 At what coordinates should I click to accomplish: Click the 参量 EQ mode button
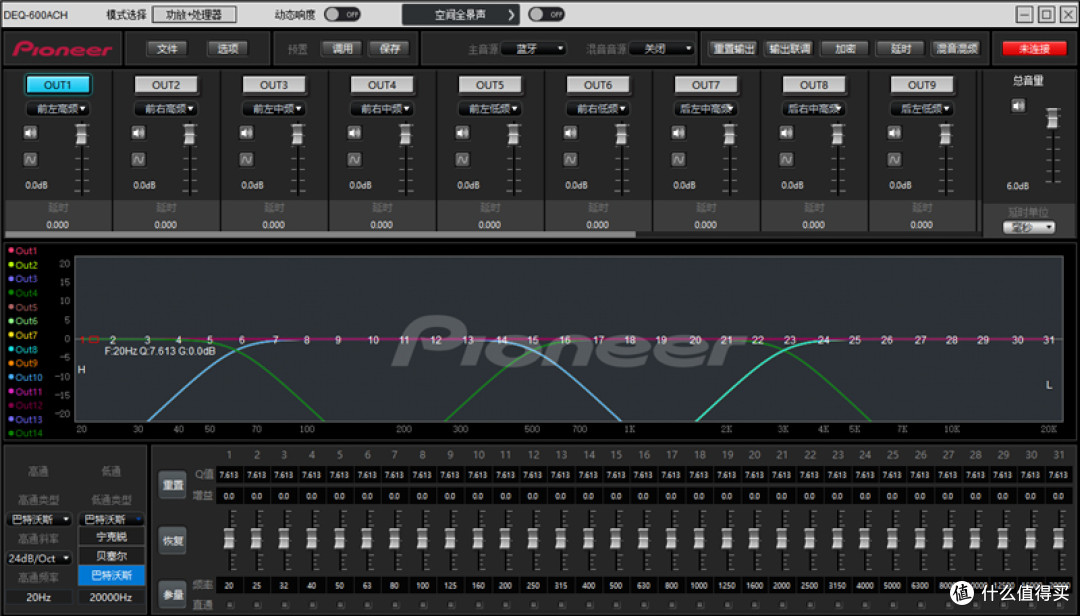pos(173,594)
